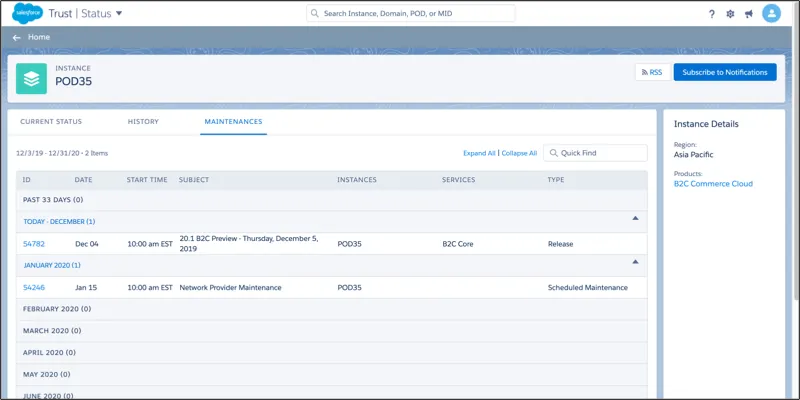Click the Release type cell
This screenshot has width=800, height=400.
tap(560, 244)
